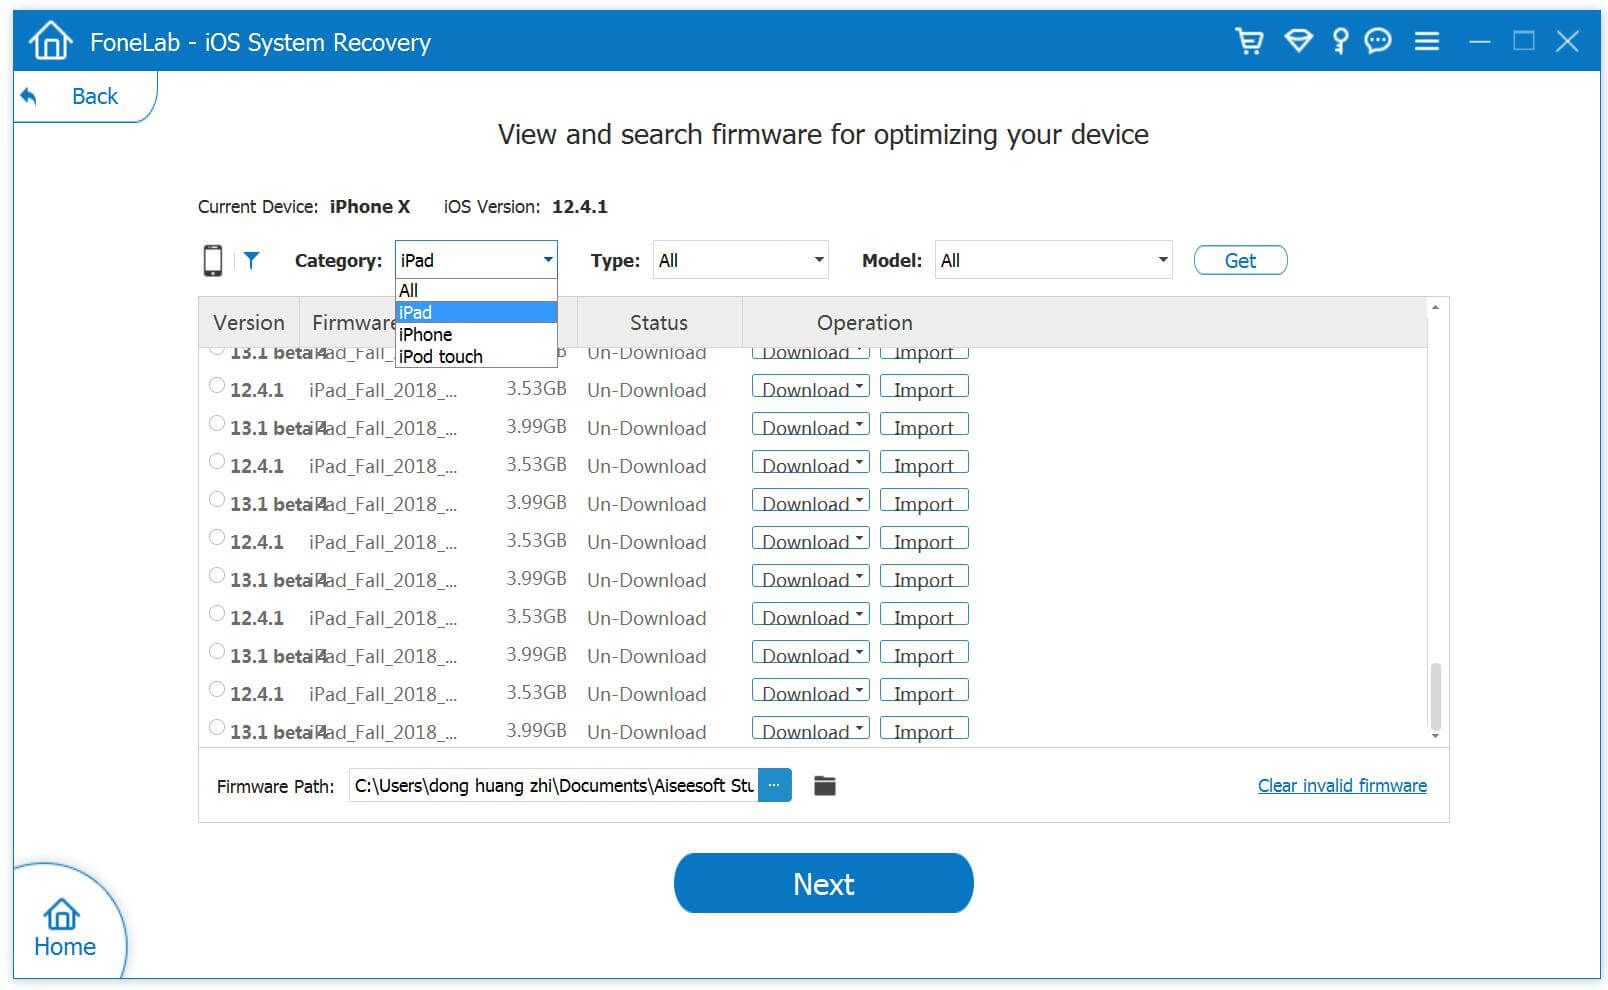
Task: Maximize the FoneLab window
Action: 1524,41
